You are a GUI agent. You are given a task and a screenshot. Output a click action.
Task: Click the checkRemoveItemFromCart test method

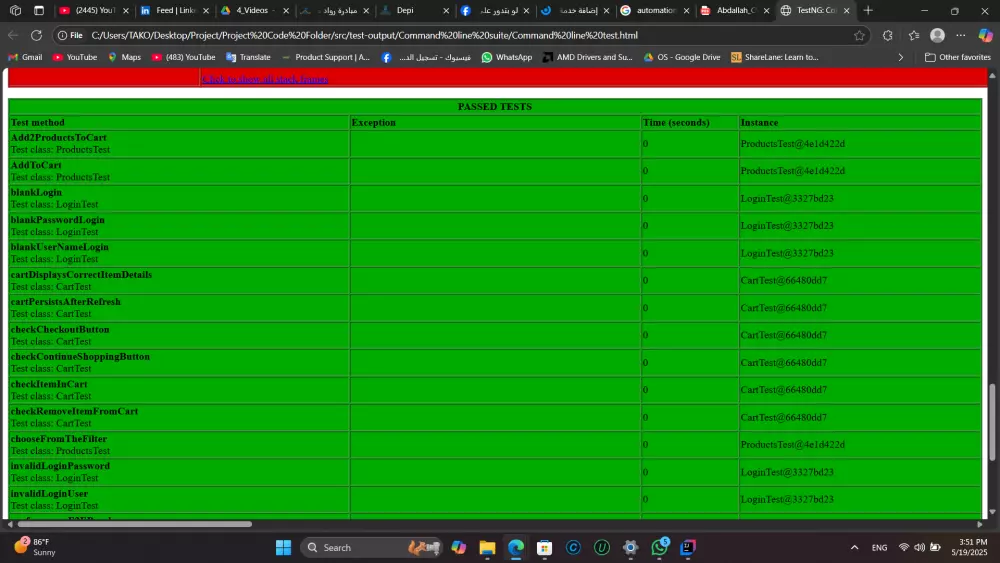(x=74, y=411)
